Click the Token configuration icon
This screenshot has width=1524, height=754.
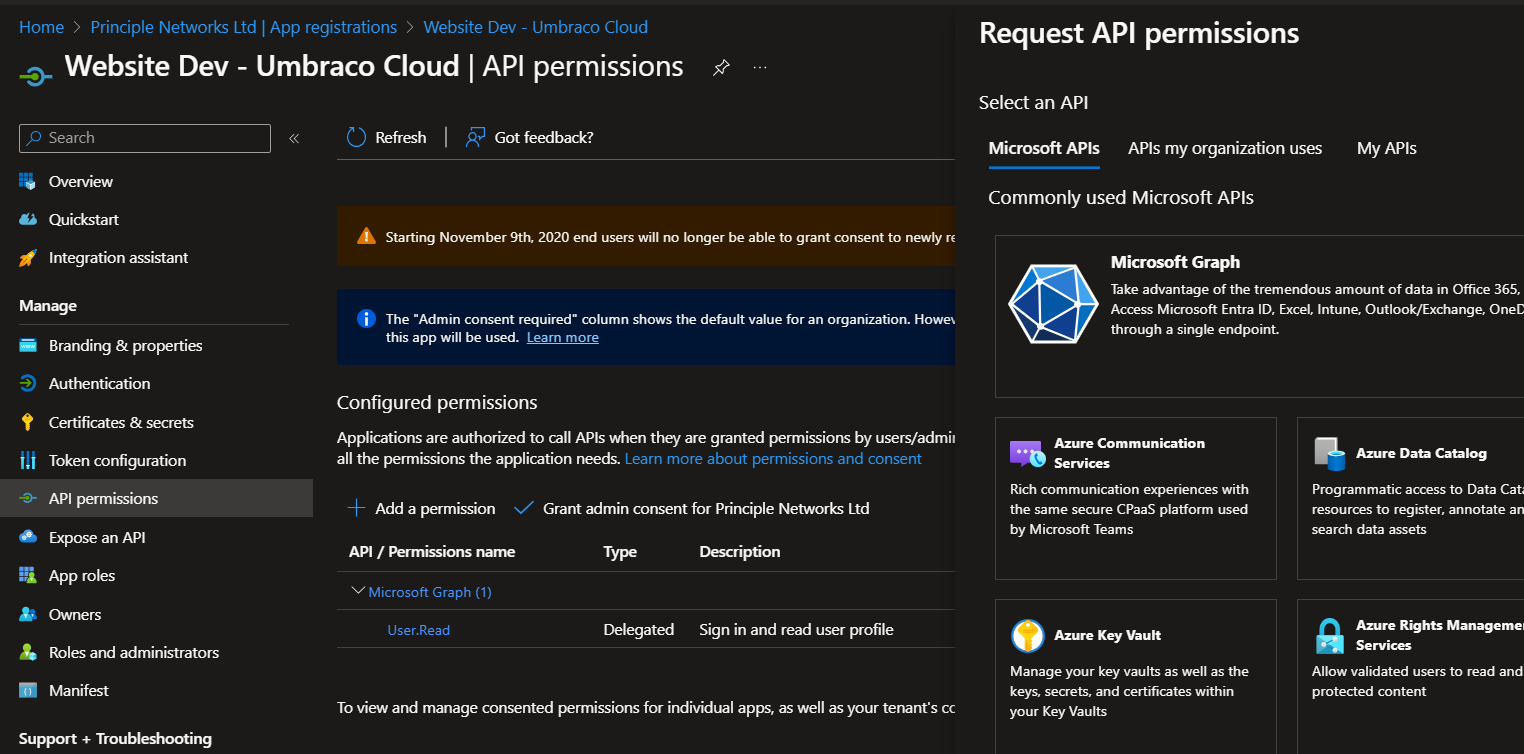click(x=28, y=460)
